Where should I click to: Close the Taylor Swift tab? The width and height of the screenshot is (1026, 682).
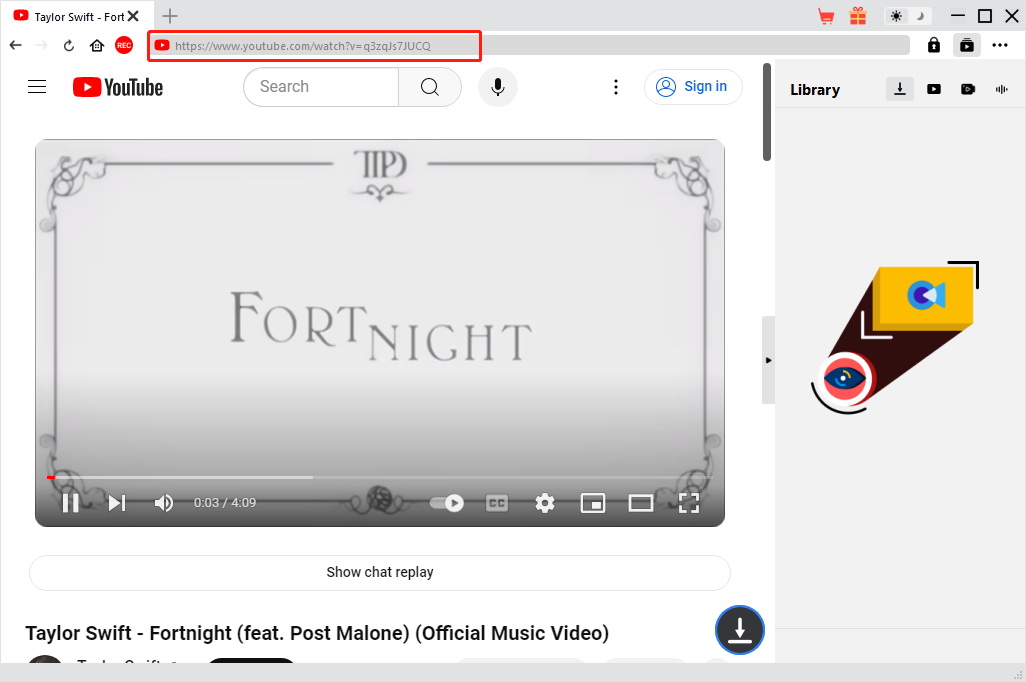(x=133, y=16)
